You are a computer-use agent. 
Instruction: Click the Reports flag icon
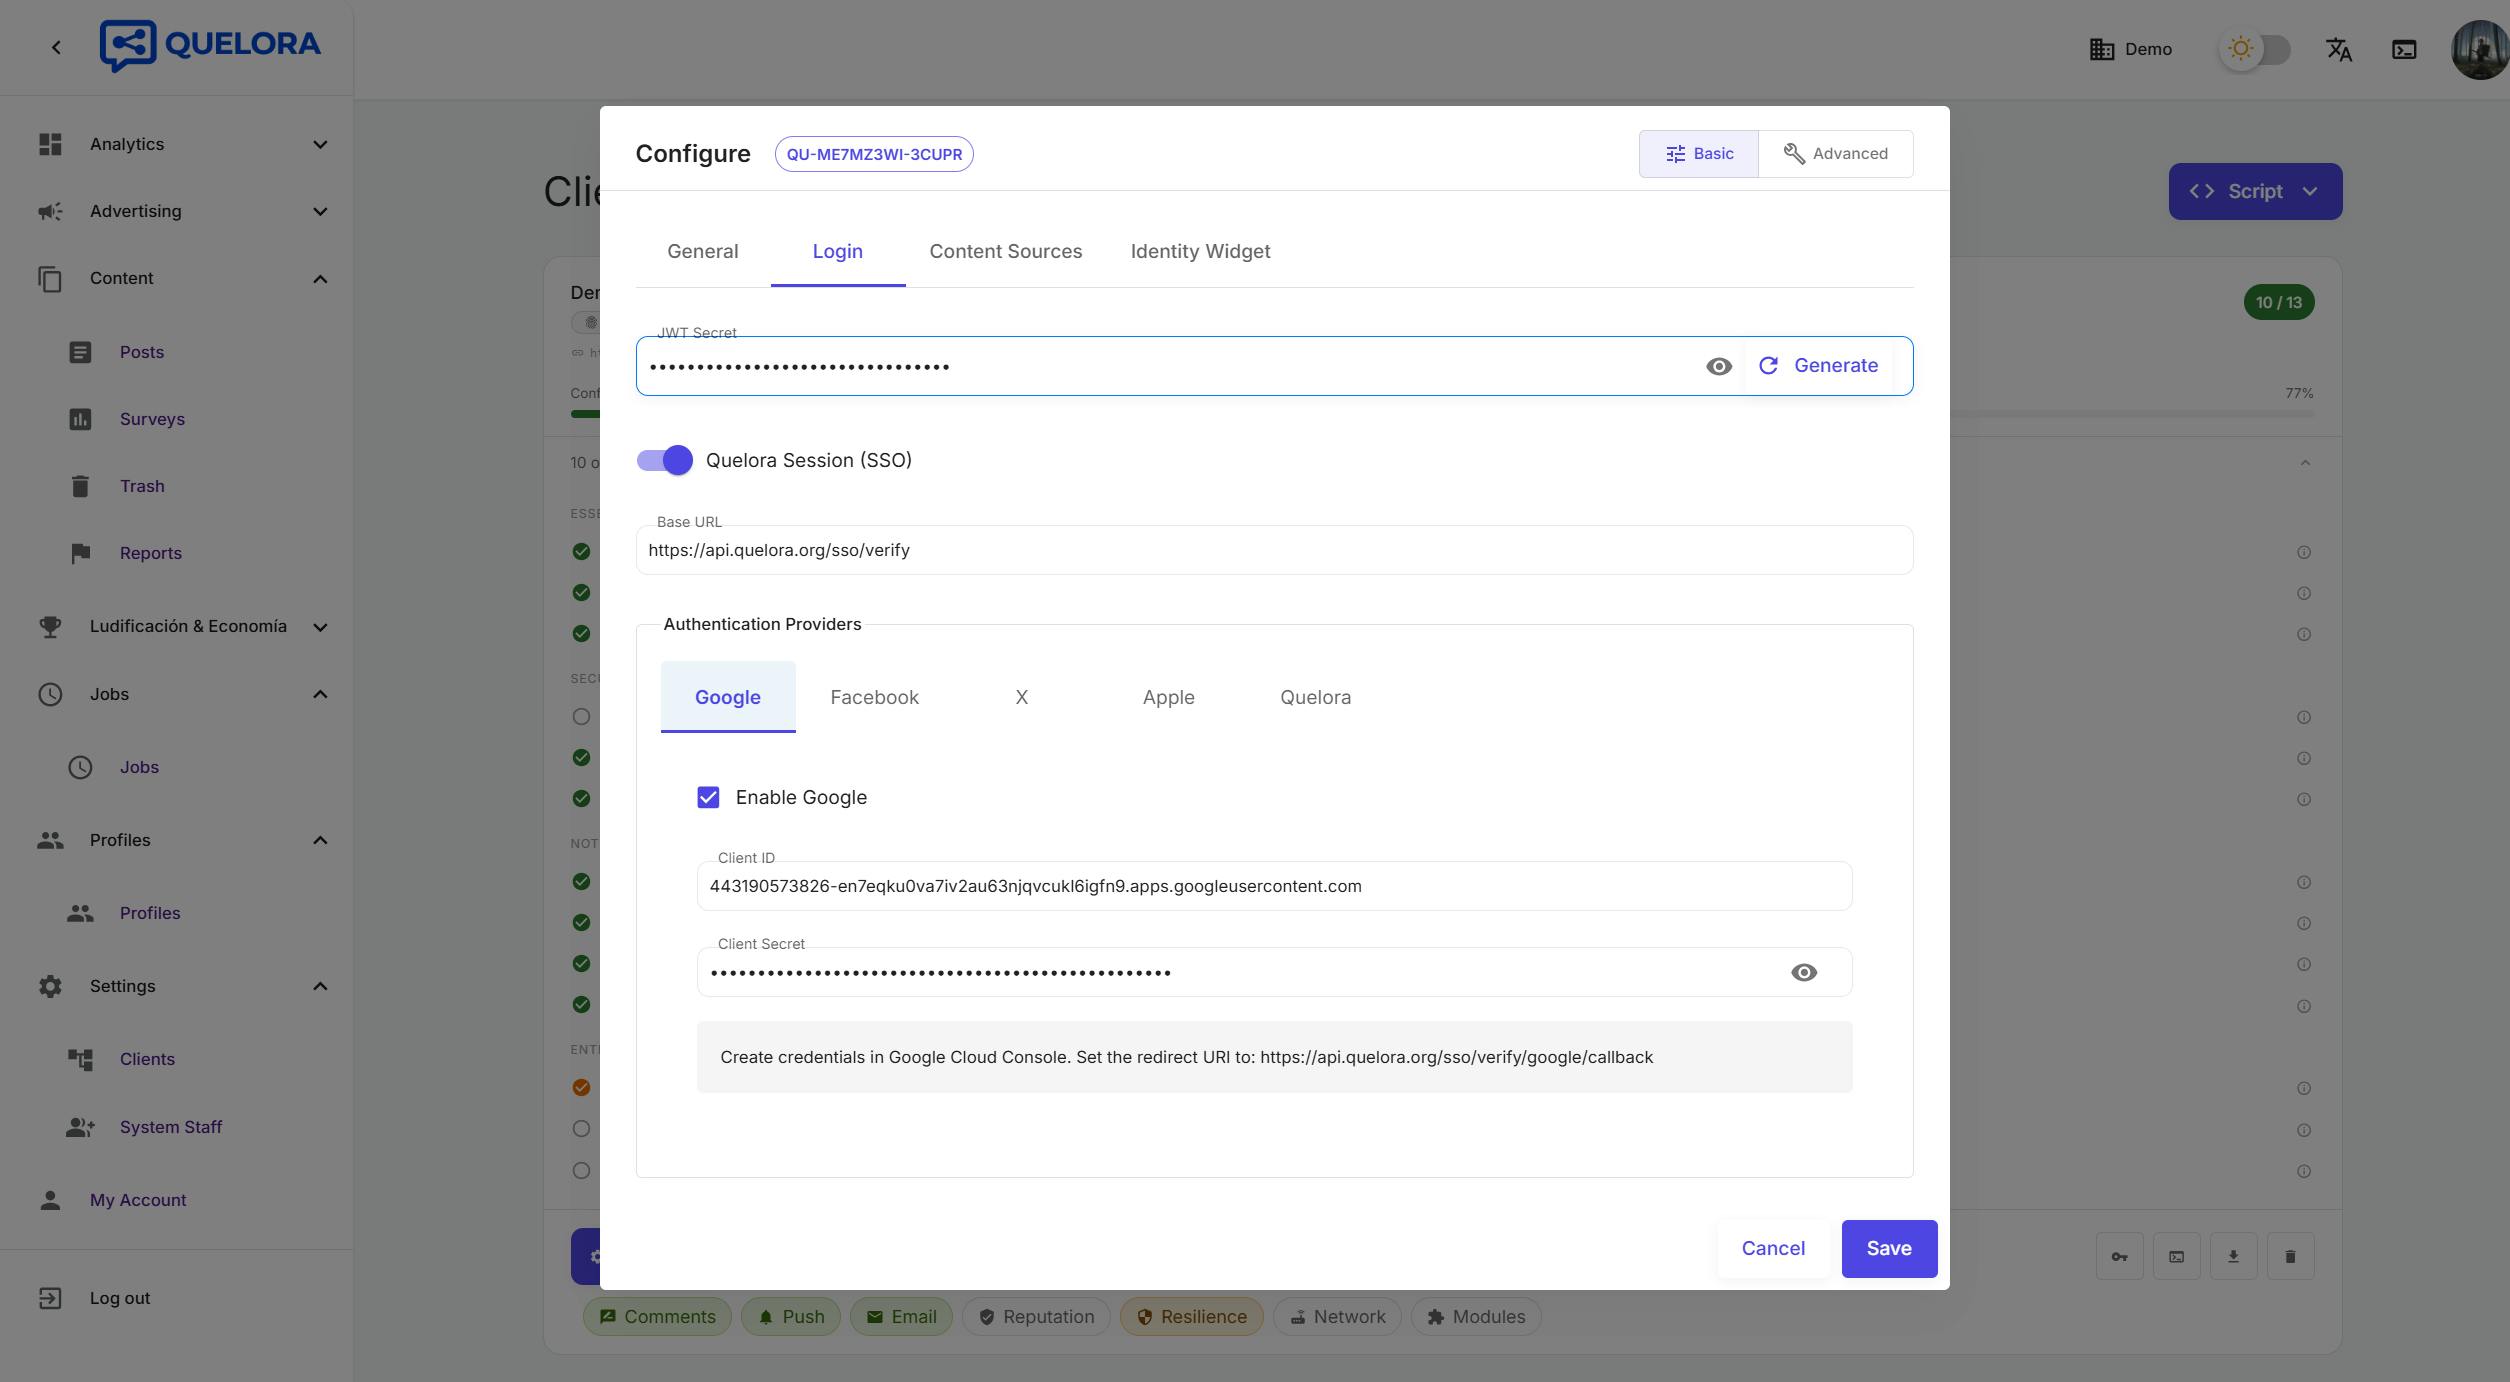80,553
